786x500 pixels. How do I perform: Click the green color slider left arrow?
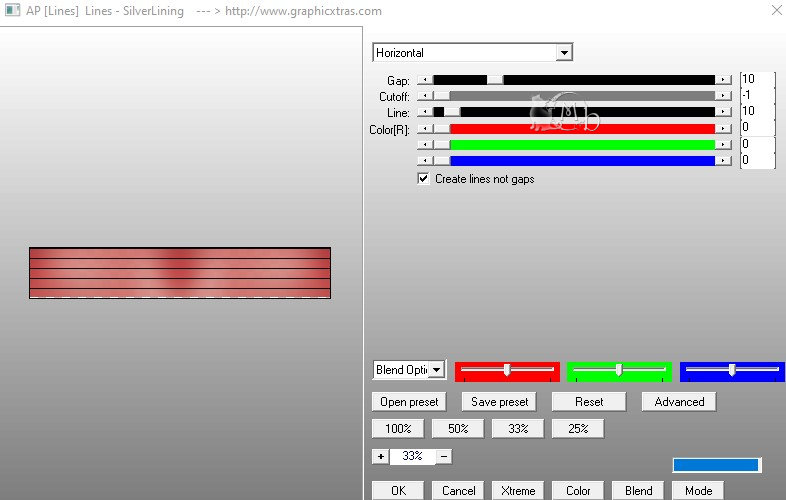(425, 145)
